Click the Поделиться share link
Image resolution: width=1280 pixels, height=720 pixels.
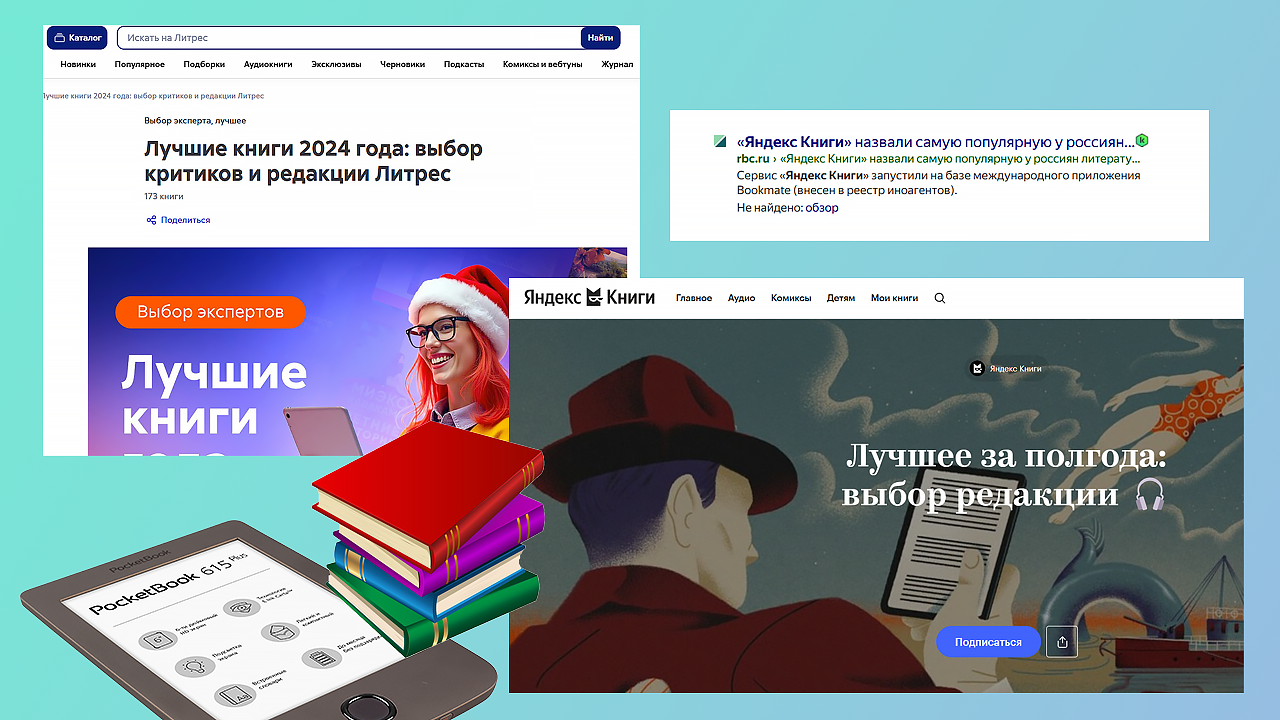tap(179, 220)
